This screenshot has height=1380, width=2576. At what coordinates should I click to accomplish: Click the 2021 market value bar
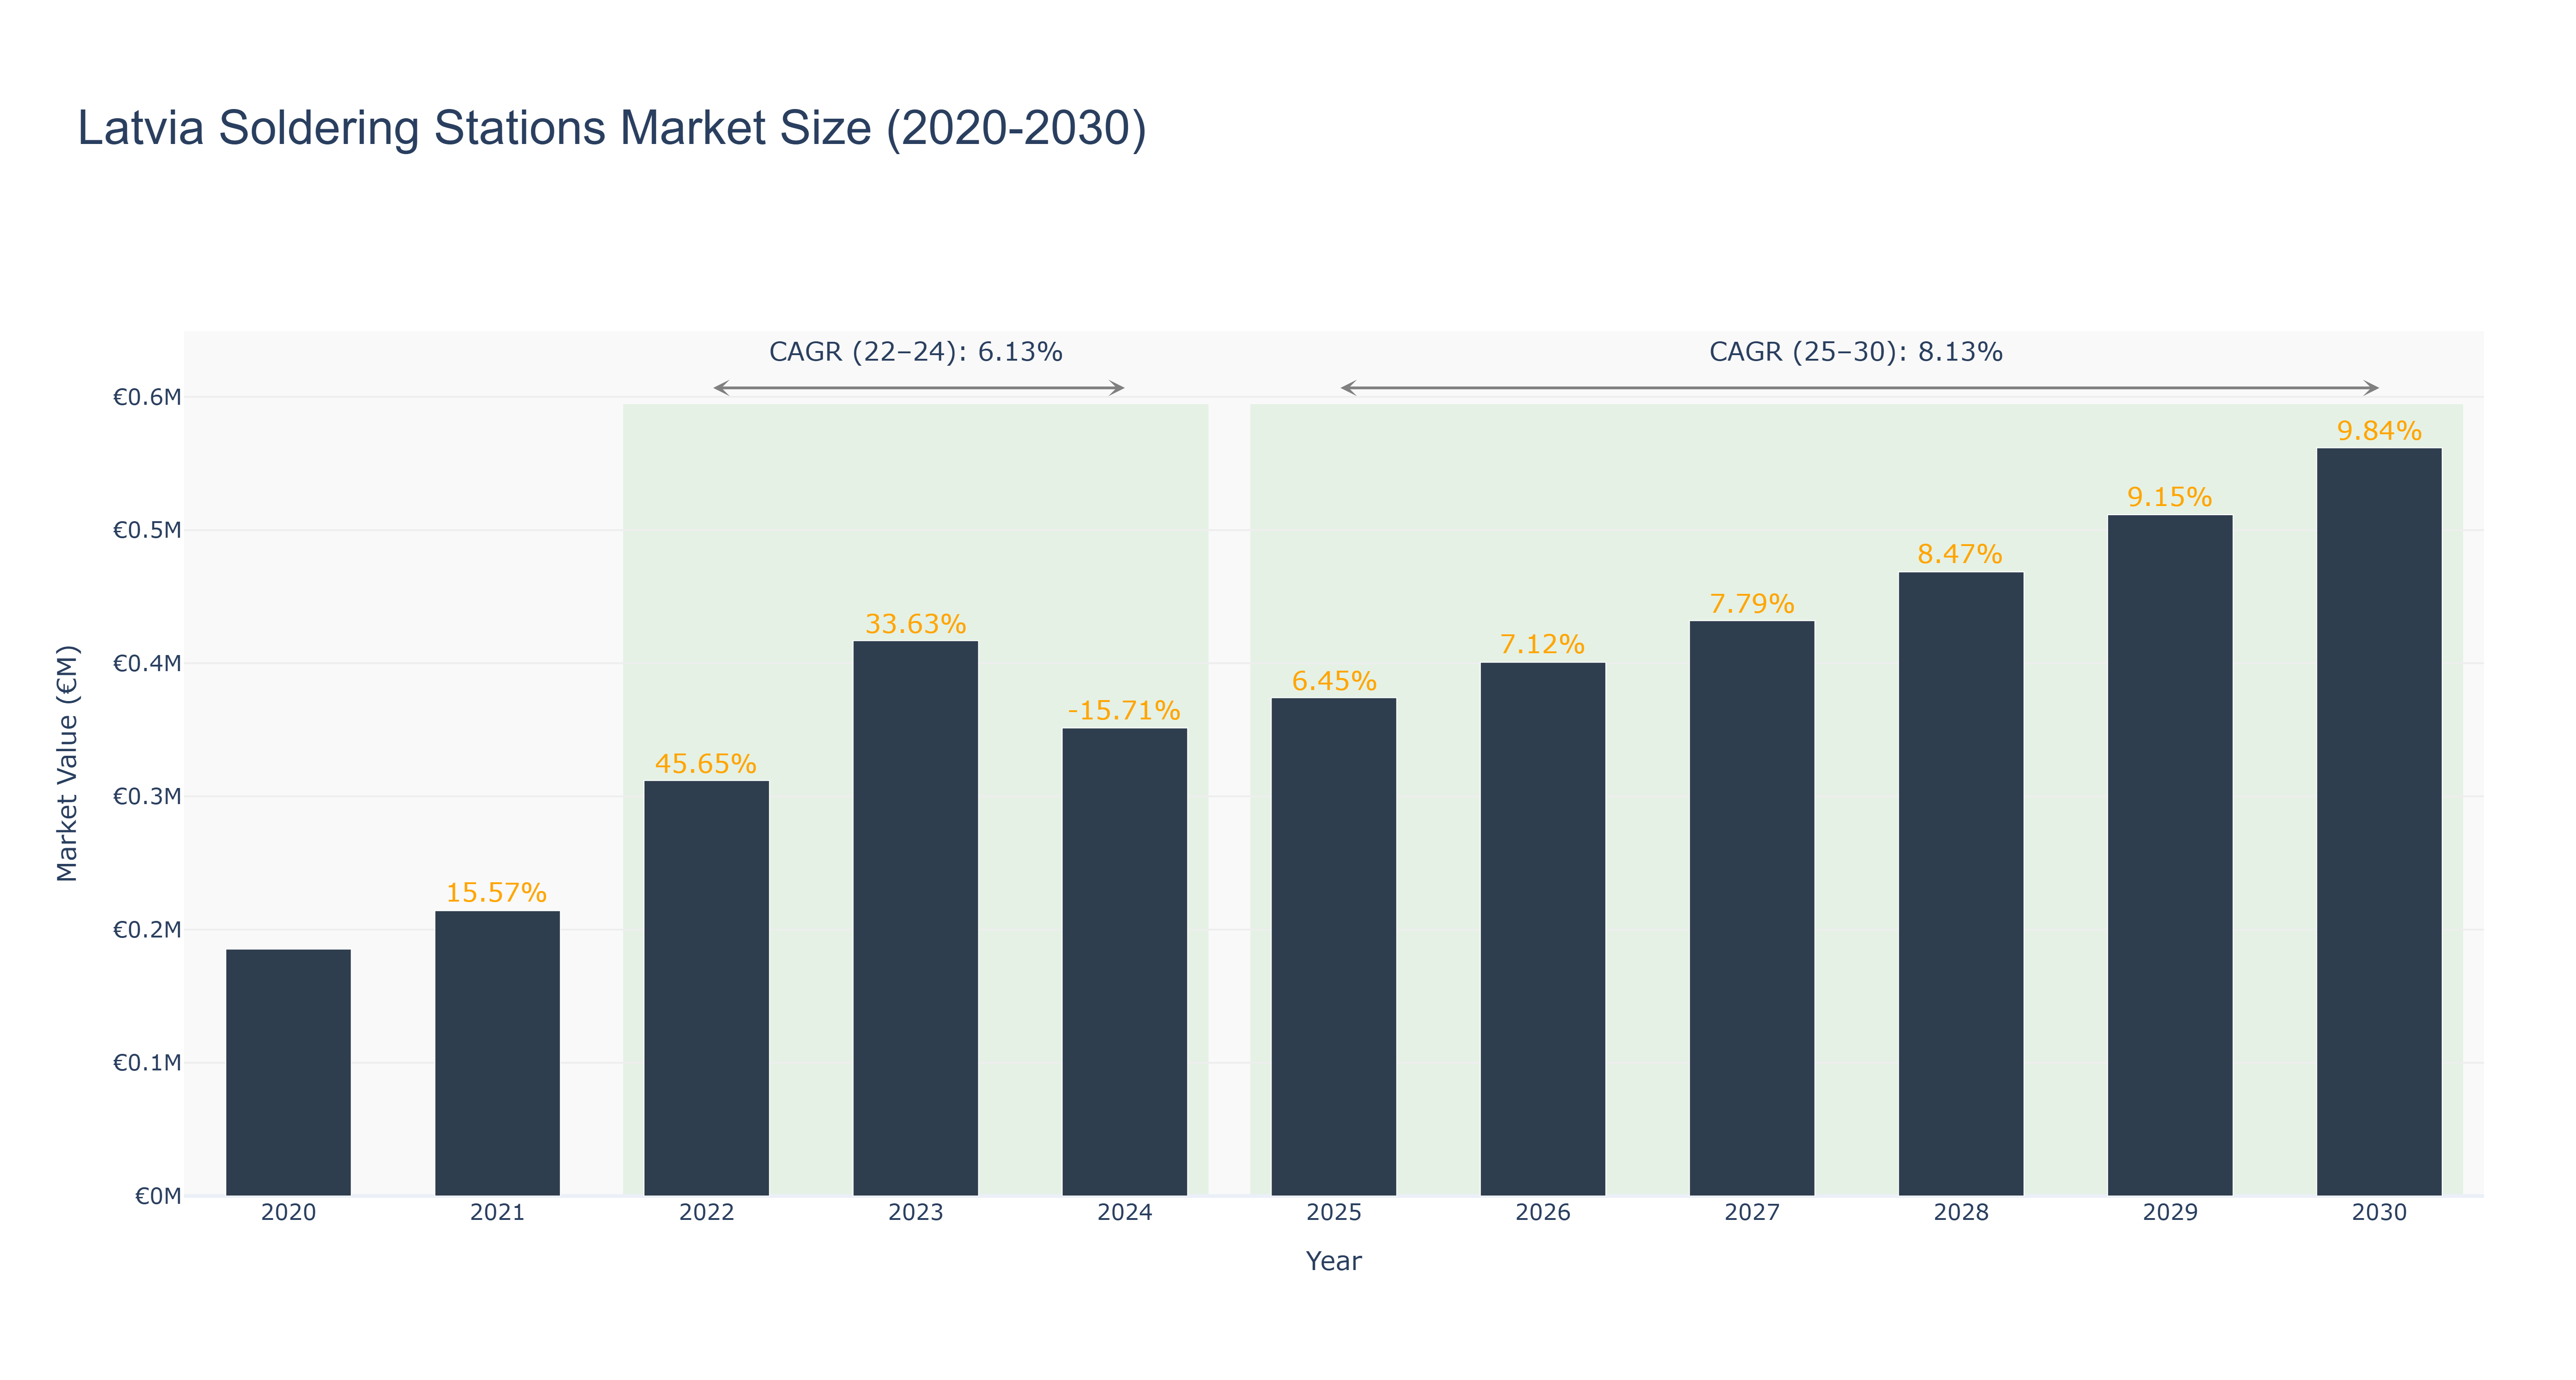coord(497,1053)
